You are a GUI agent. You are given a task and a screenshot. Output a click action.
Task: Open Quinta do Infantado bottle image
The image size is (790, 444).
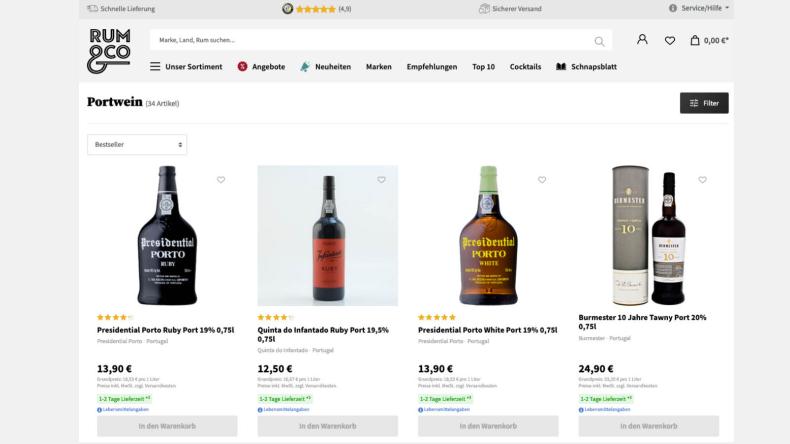click(327, 235)
